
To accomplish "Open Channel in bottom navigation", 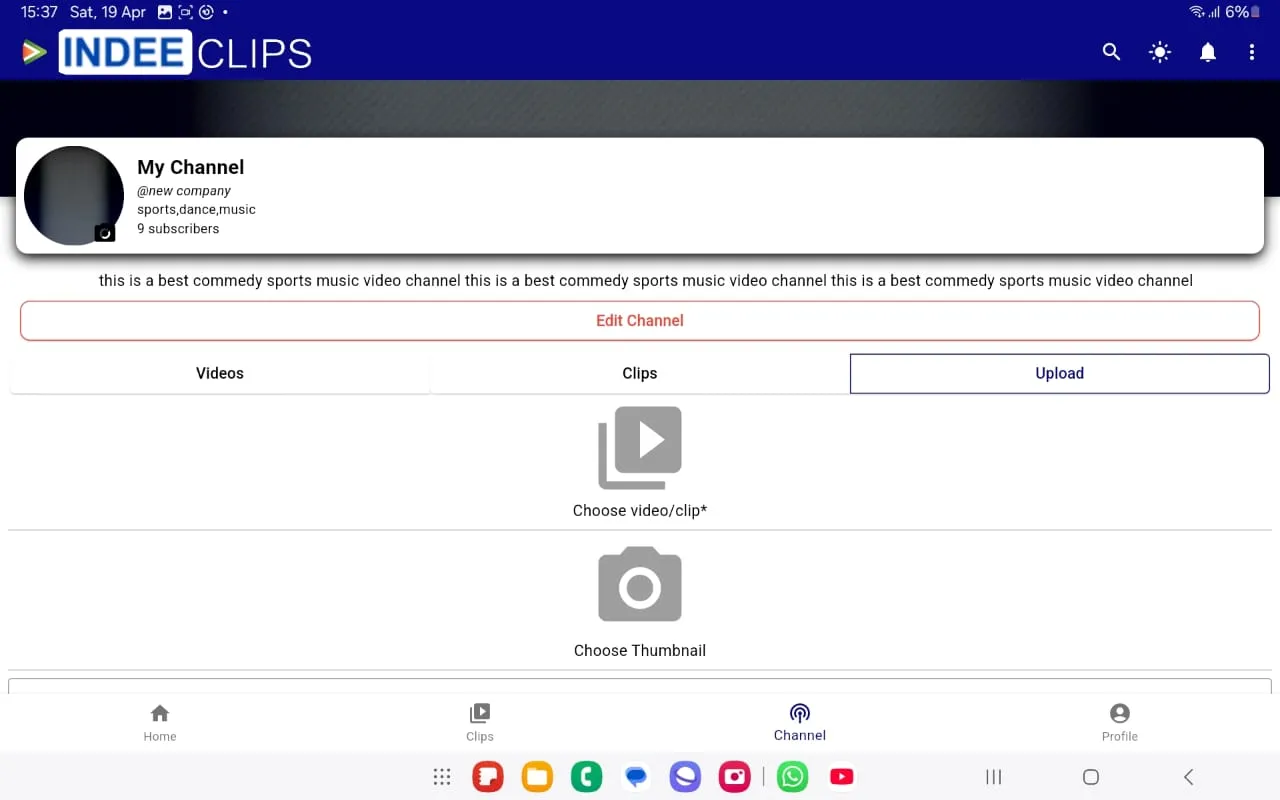I will pos(800,723).
